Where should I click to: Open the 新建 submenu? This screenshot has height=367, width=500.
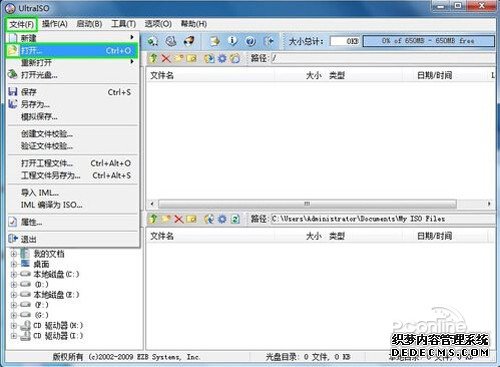72,38
